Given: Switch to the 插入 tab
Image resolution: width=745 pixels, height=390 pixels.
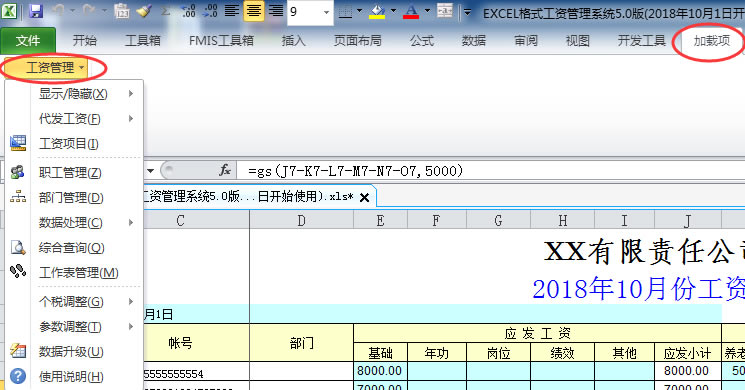Looking at the screenshot, I should click(293, 41).
